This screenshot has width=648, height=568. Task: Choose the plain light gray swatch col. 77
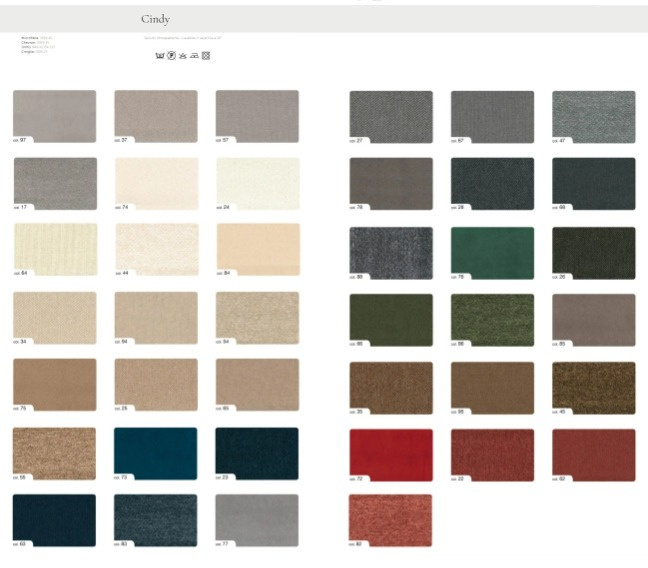coord(257,519)
